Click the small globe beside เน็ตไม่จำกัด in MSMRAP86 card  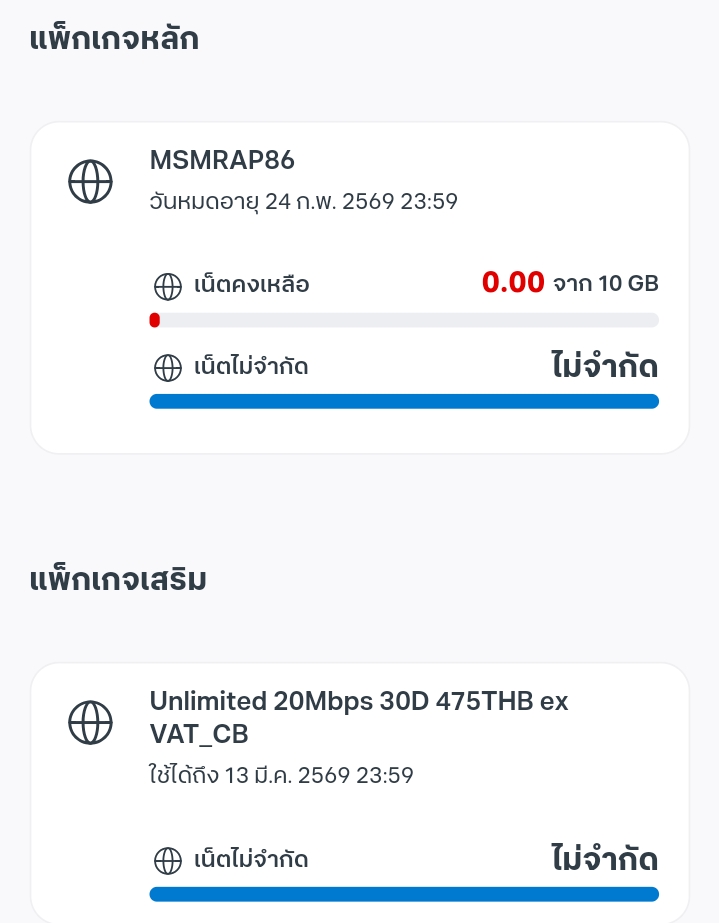point(167,367)
